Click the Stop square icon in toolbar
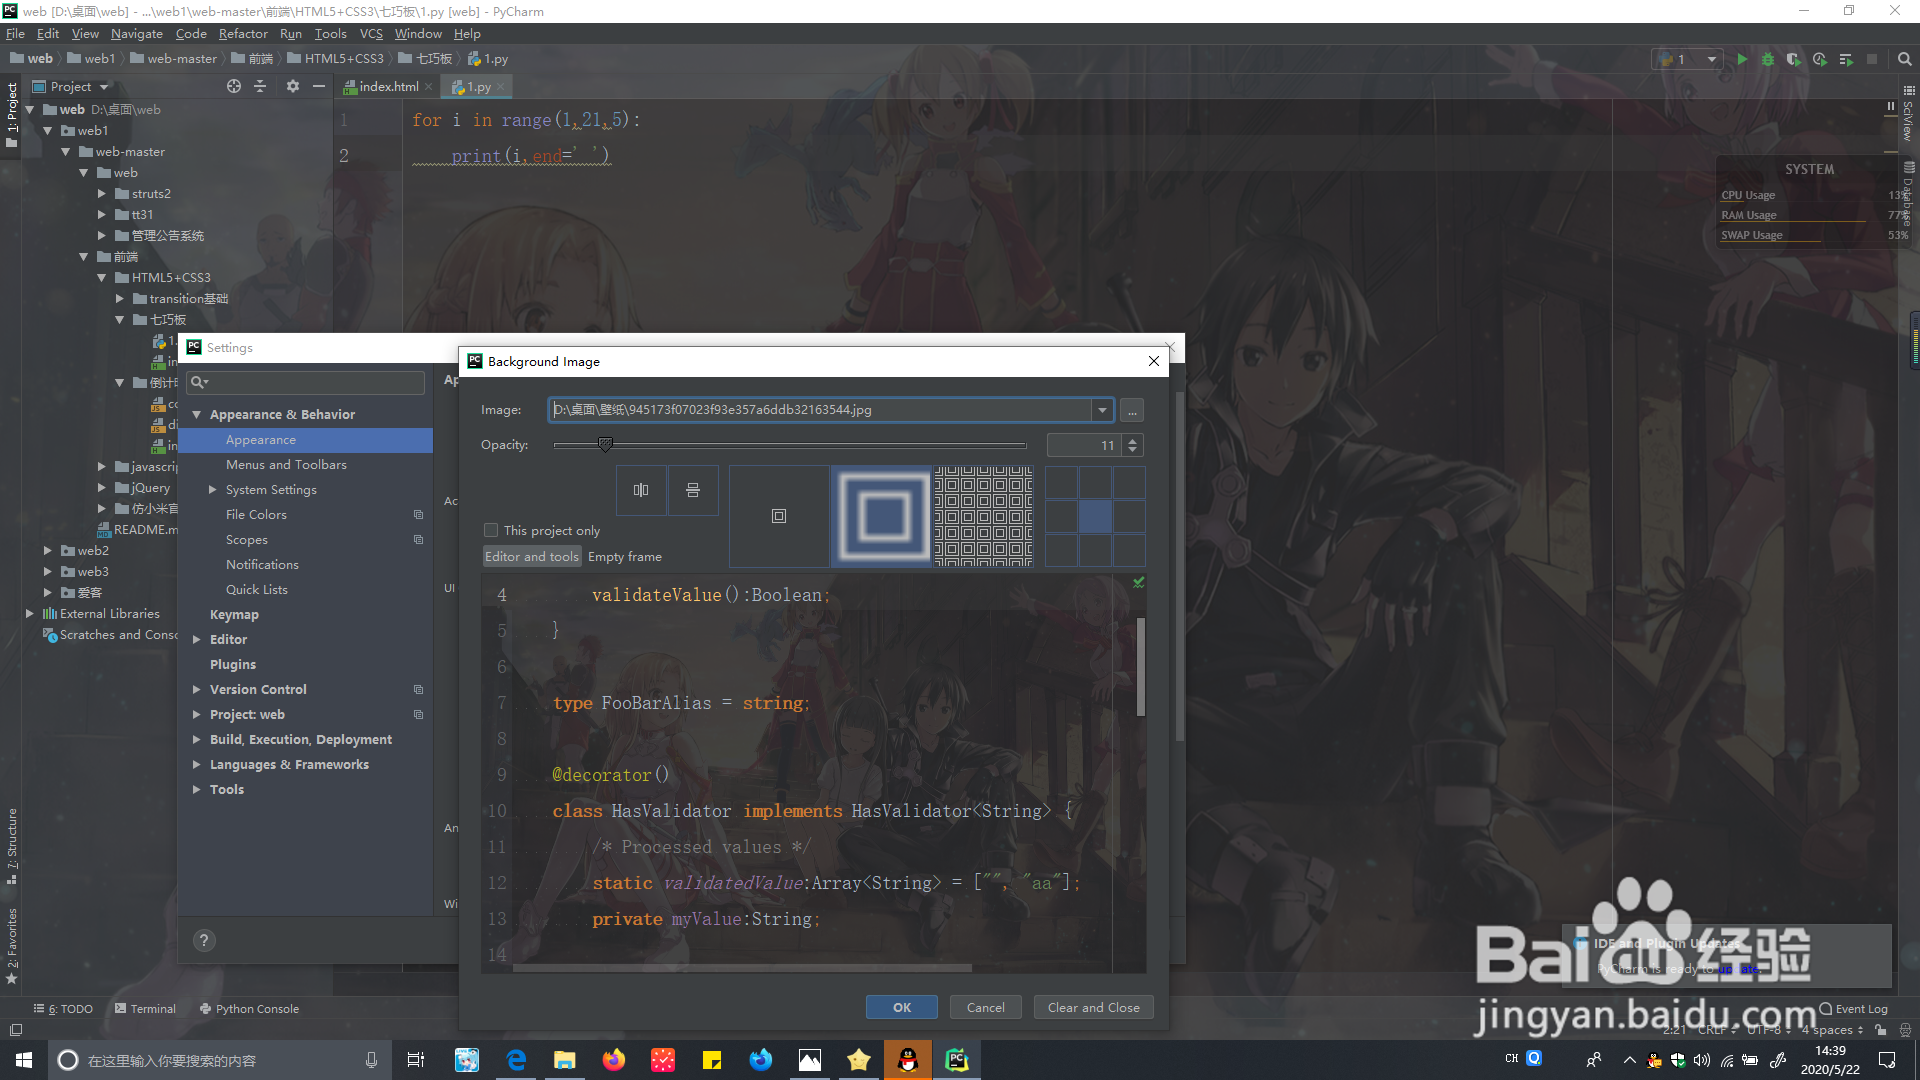Viewport: 1920px width, 1080px height. click(x=1872, y=59)
